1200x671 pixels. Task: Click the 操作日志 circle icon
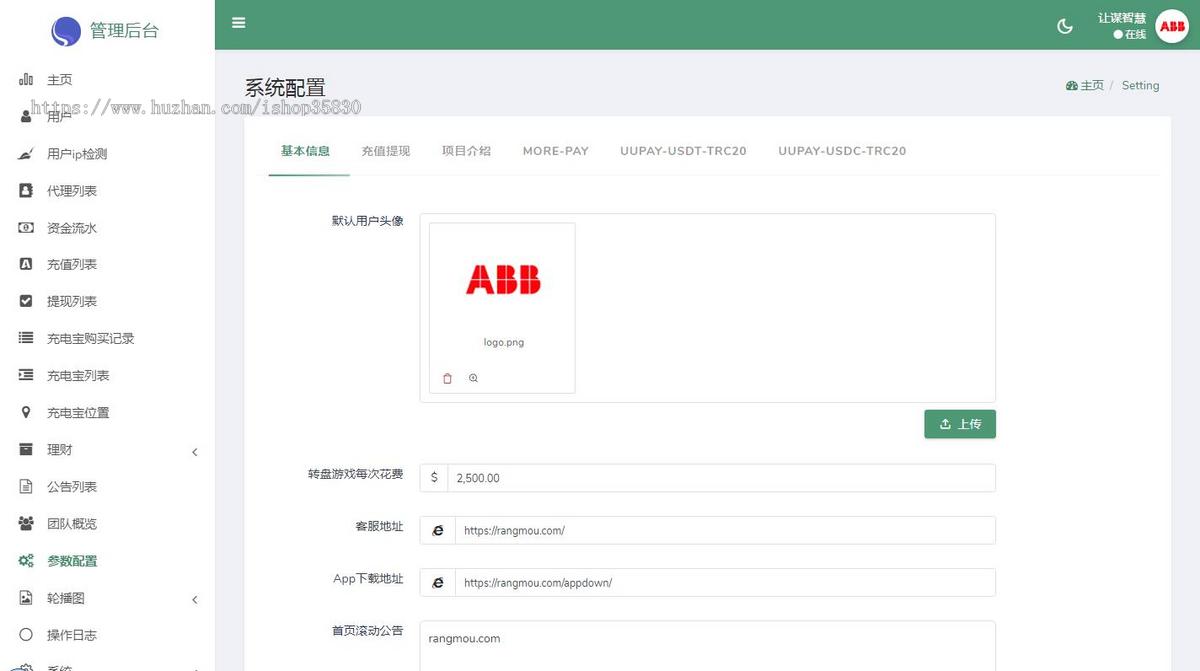tap(26, 634)
